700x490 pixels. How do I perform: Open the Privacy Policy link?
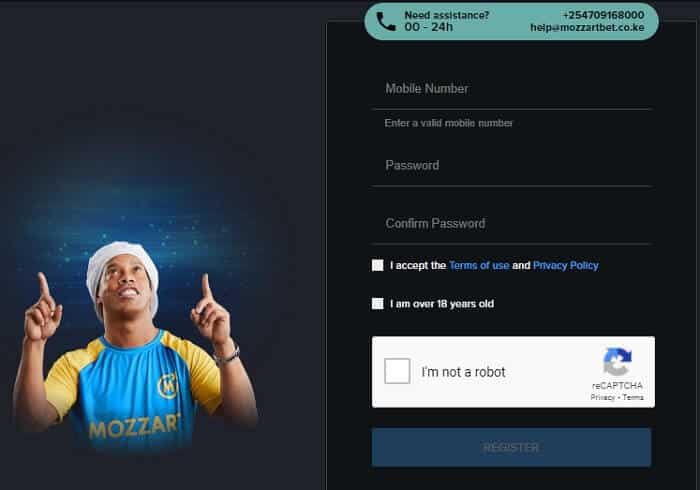coord(566,266)
